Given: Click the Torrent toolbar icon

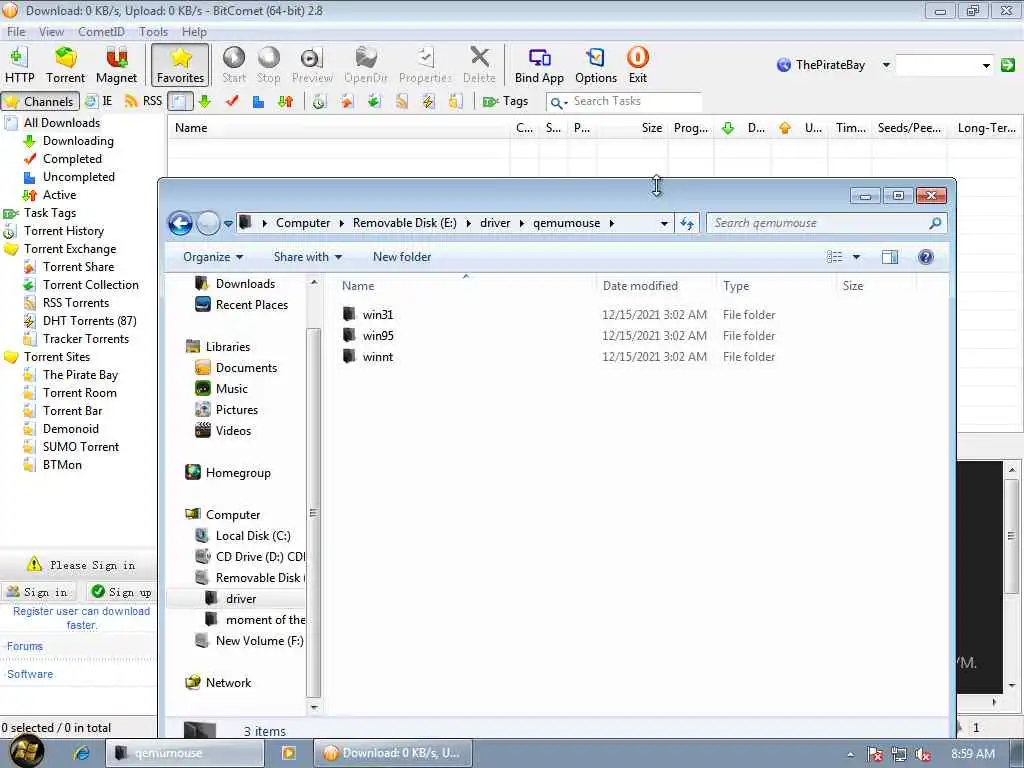Looking at the screenshot, I should point(65,65).
